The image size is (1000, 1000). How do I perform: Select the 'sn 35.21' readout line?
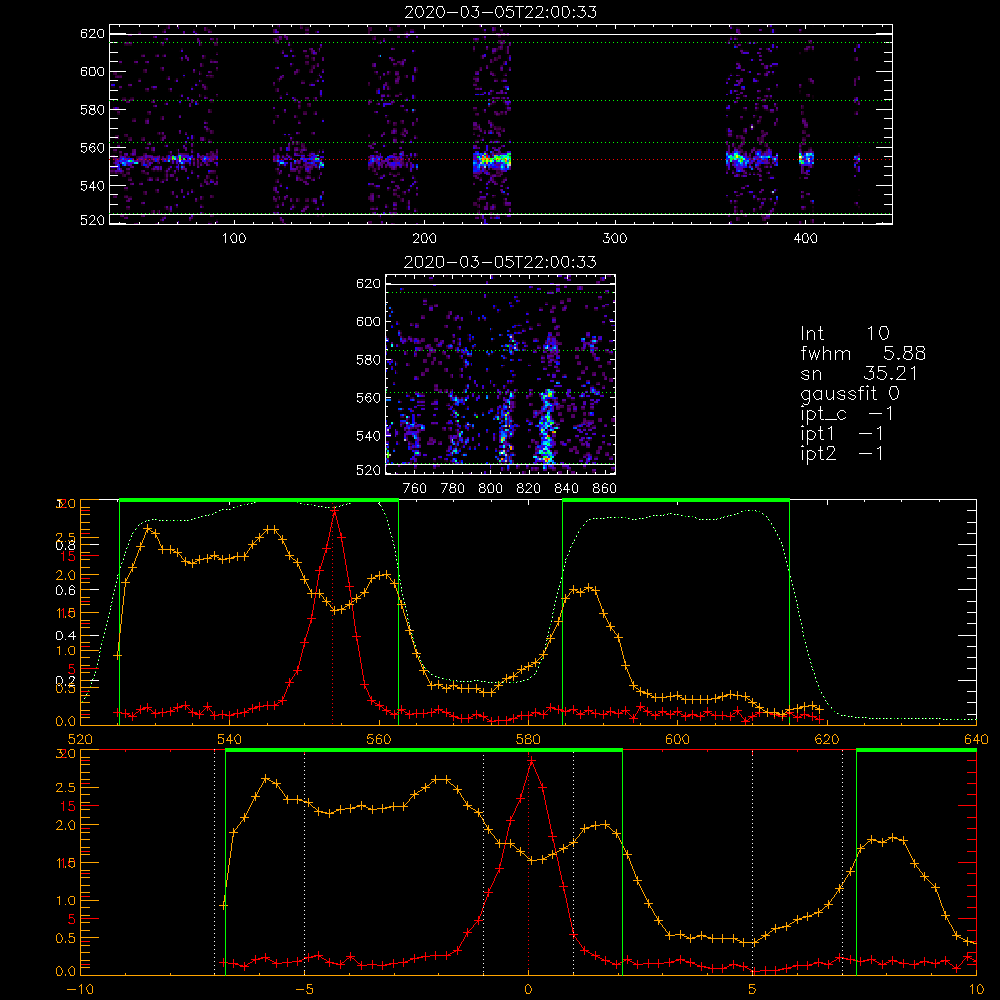(859, 373)
